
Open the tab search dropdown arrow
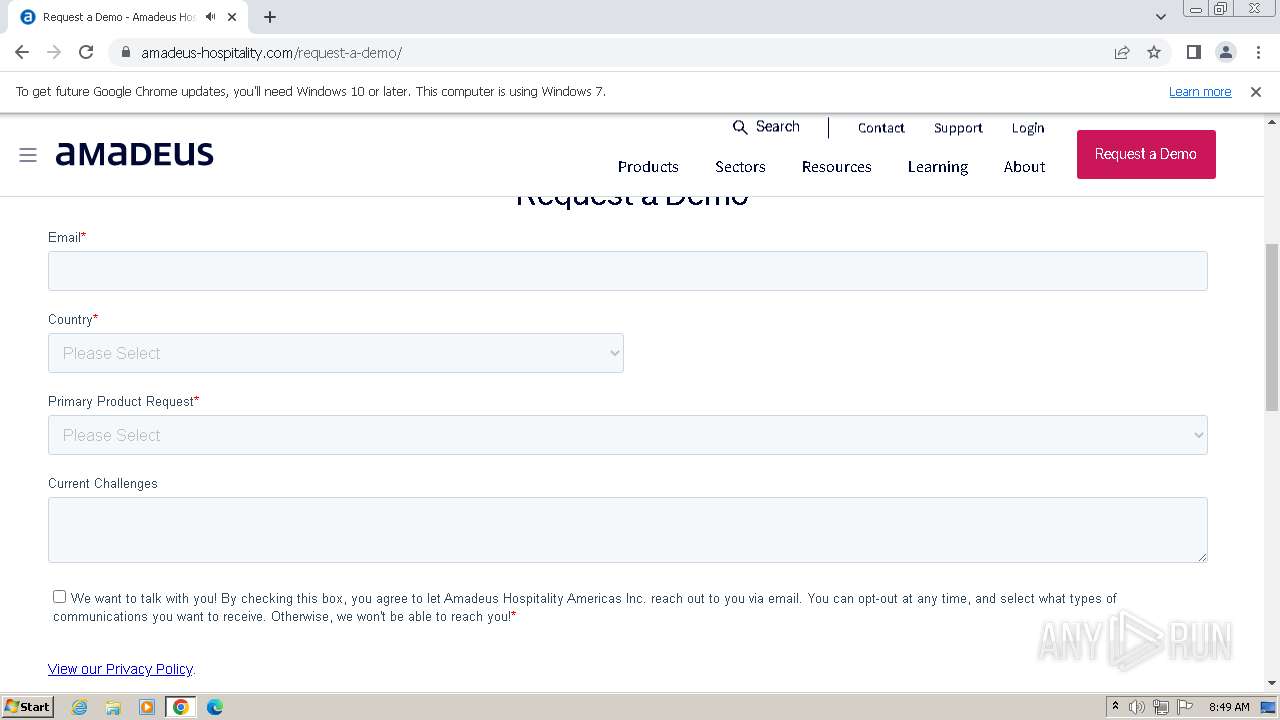coord(1161,16)
